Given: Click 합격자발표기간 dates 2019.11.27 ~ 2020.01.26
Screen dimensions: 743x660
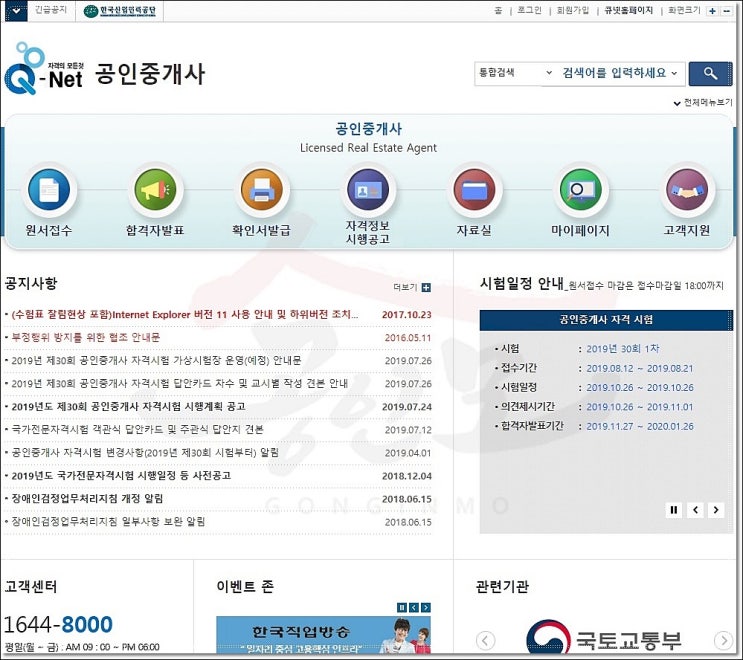Looking at the screenshot, I should point(640,426).
